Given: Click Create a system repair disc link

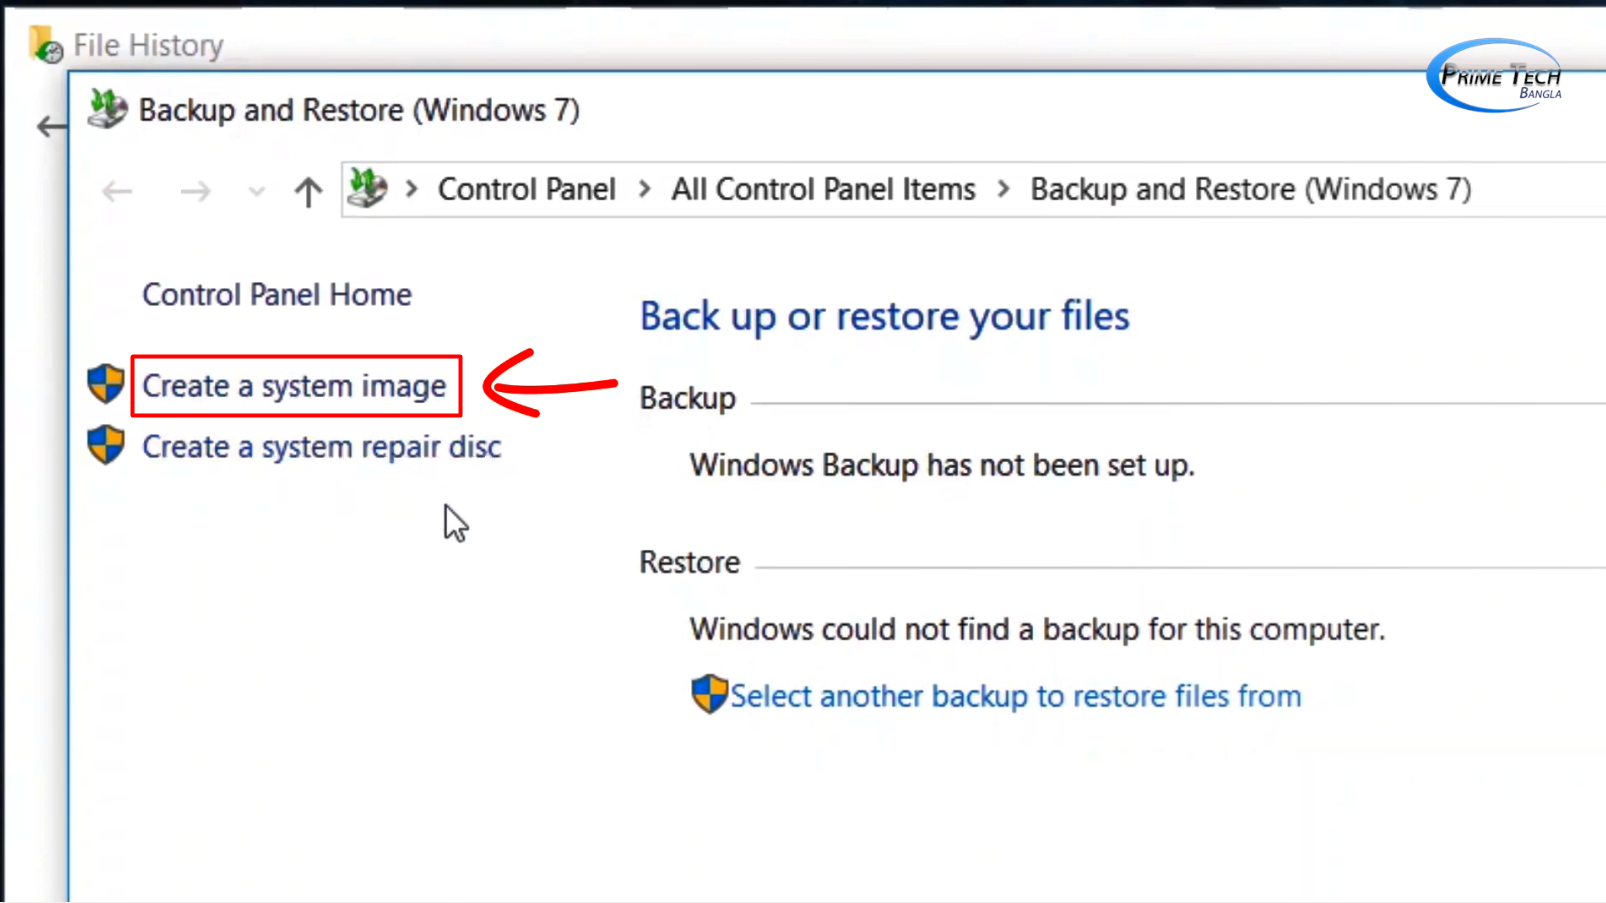Looking at the screenshot, I should pos(321,447).
